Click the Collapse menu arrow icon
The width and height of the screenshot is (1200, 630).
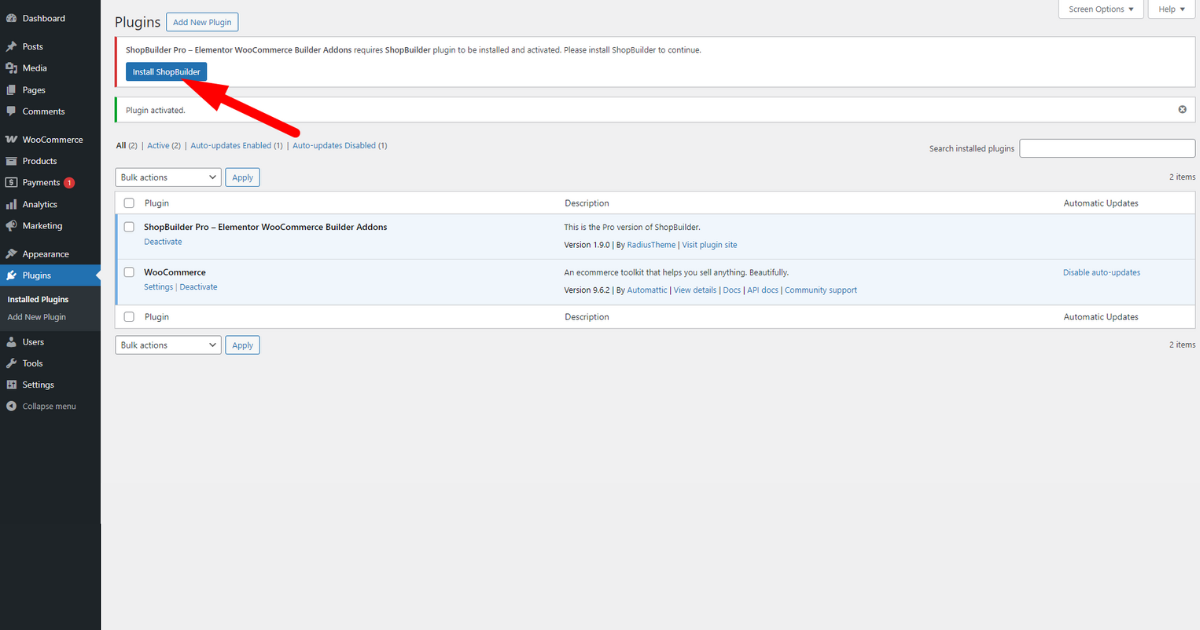click(x=11, y=406)
